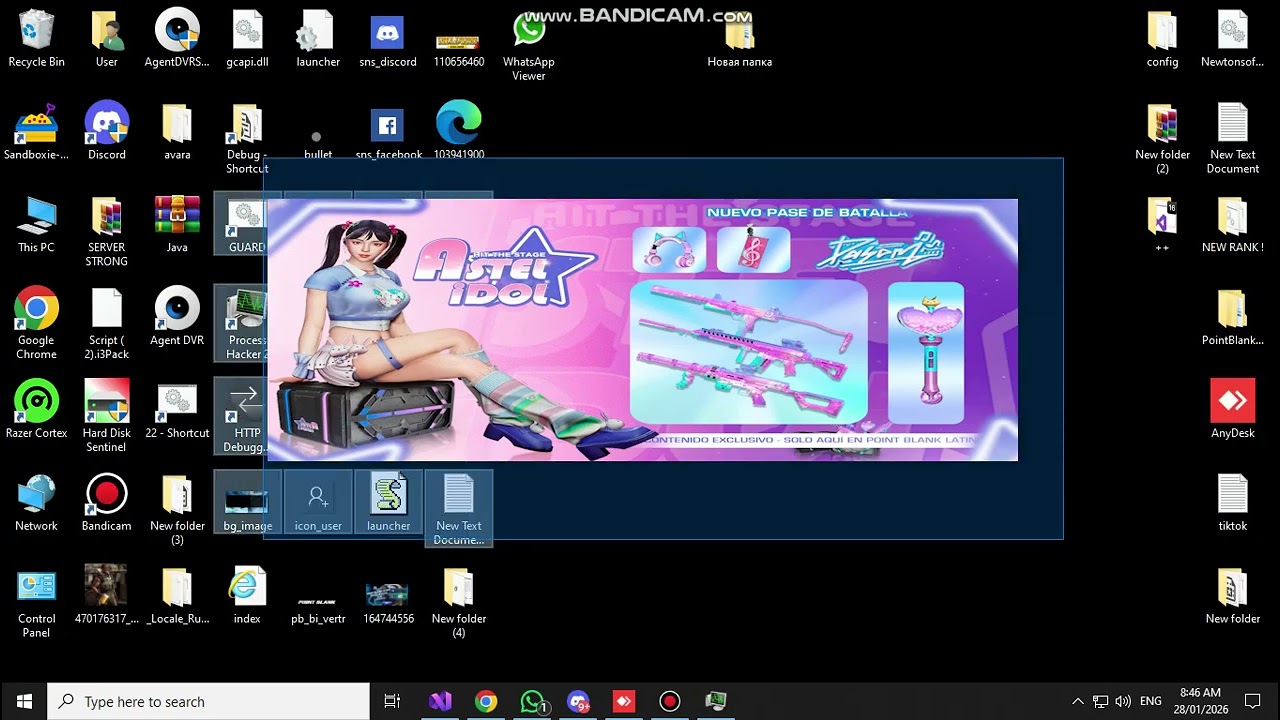The image size is (1280, 720).
Task: Focus the Type here to search box
Action: (x=209, y=702)
